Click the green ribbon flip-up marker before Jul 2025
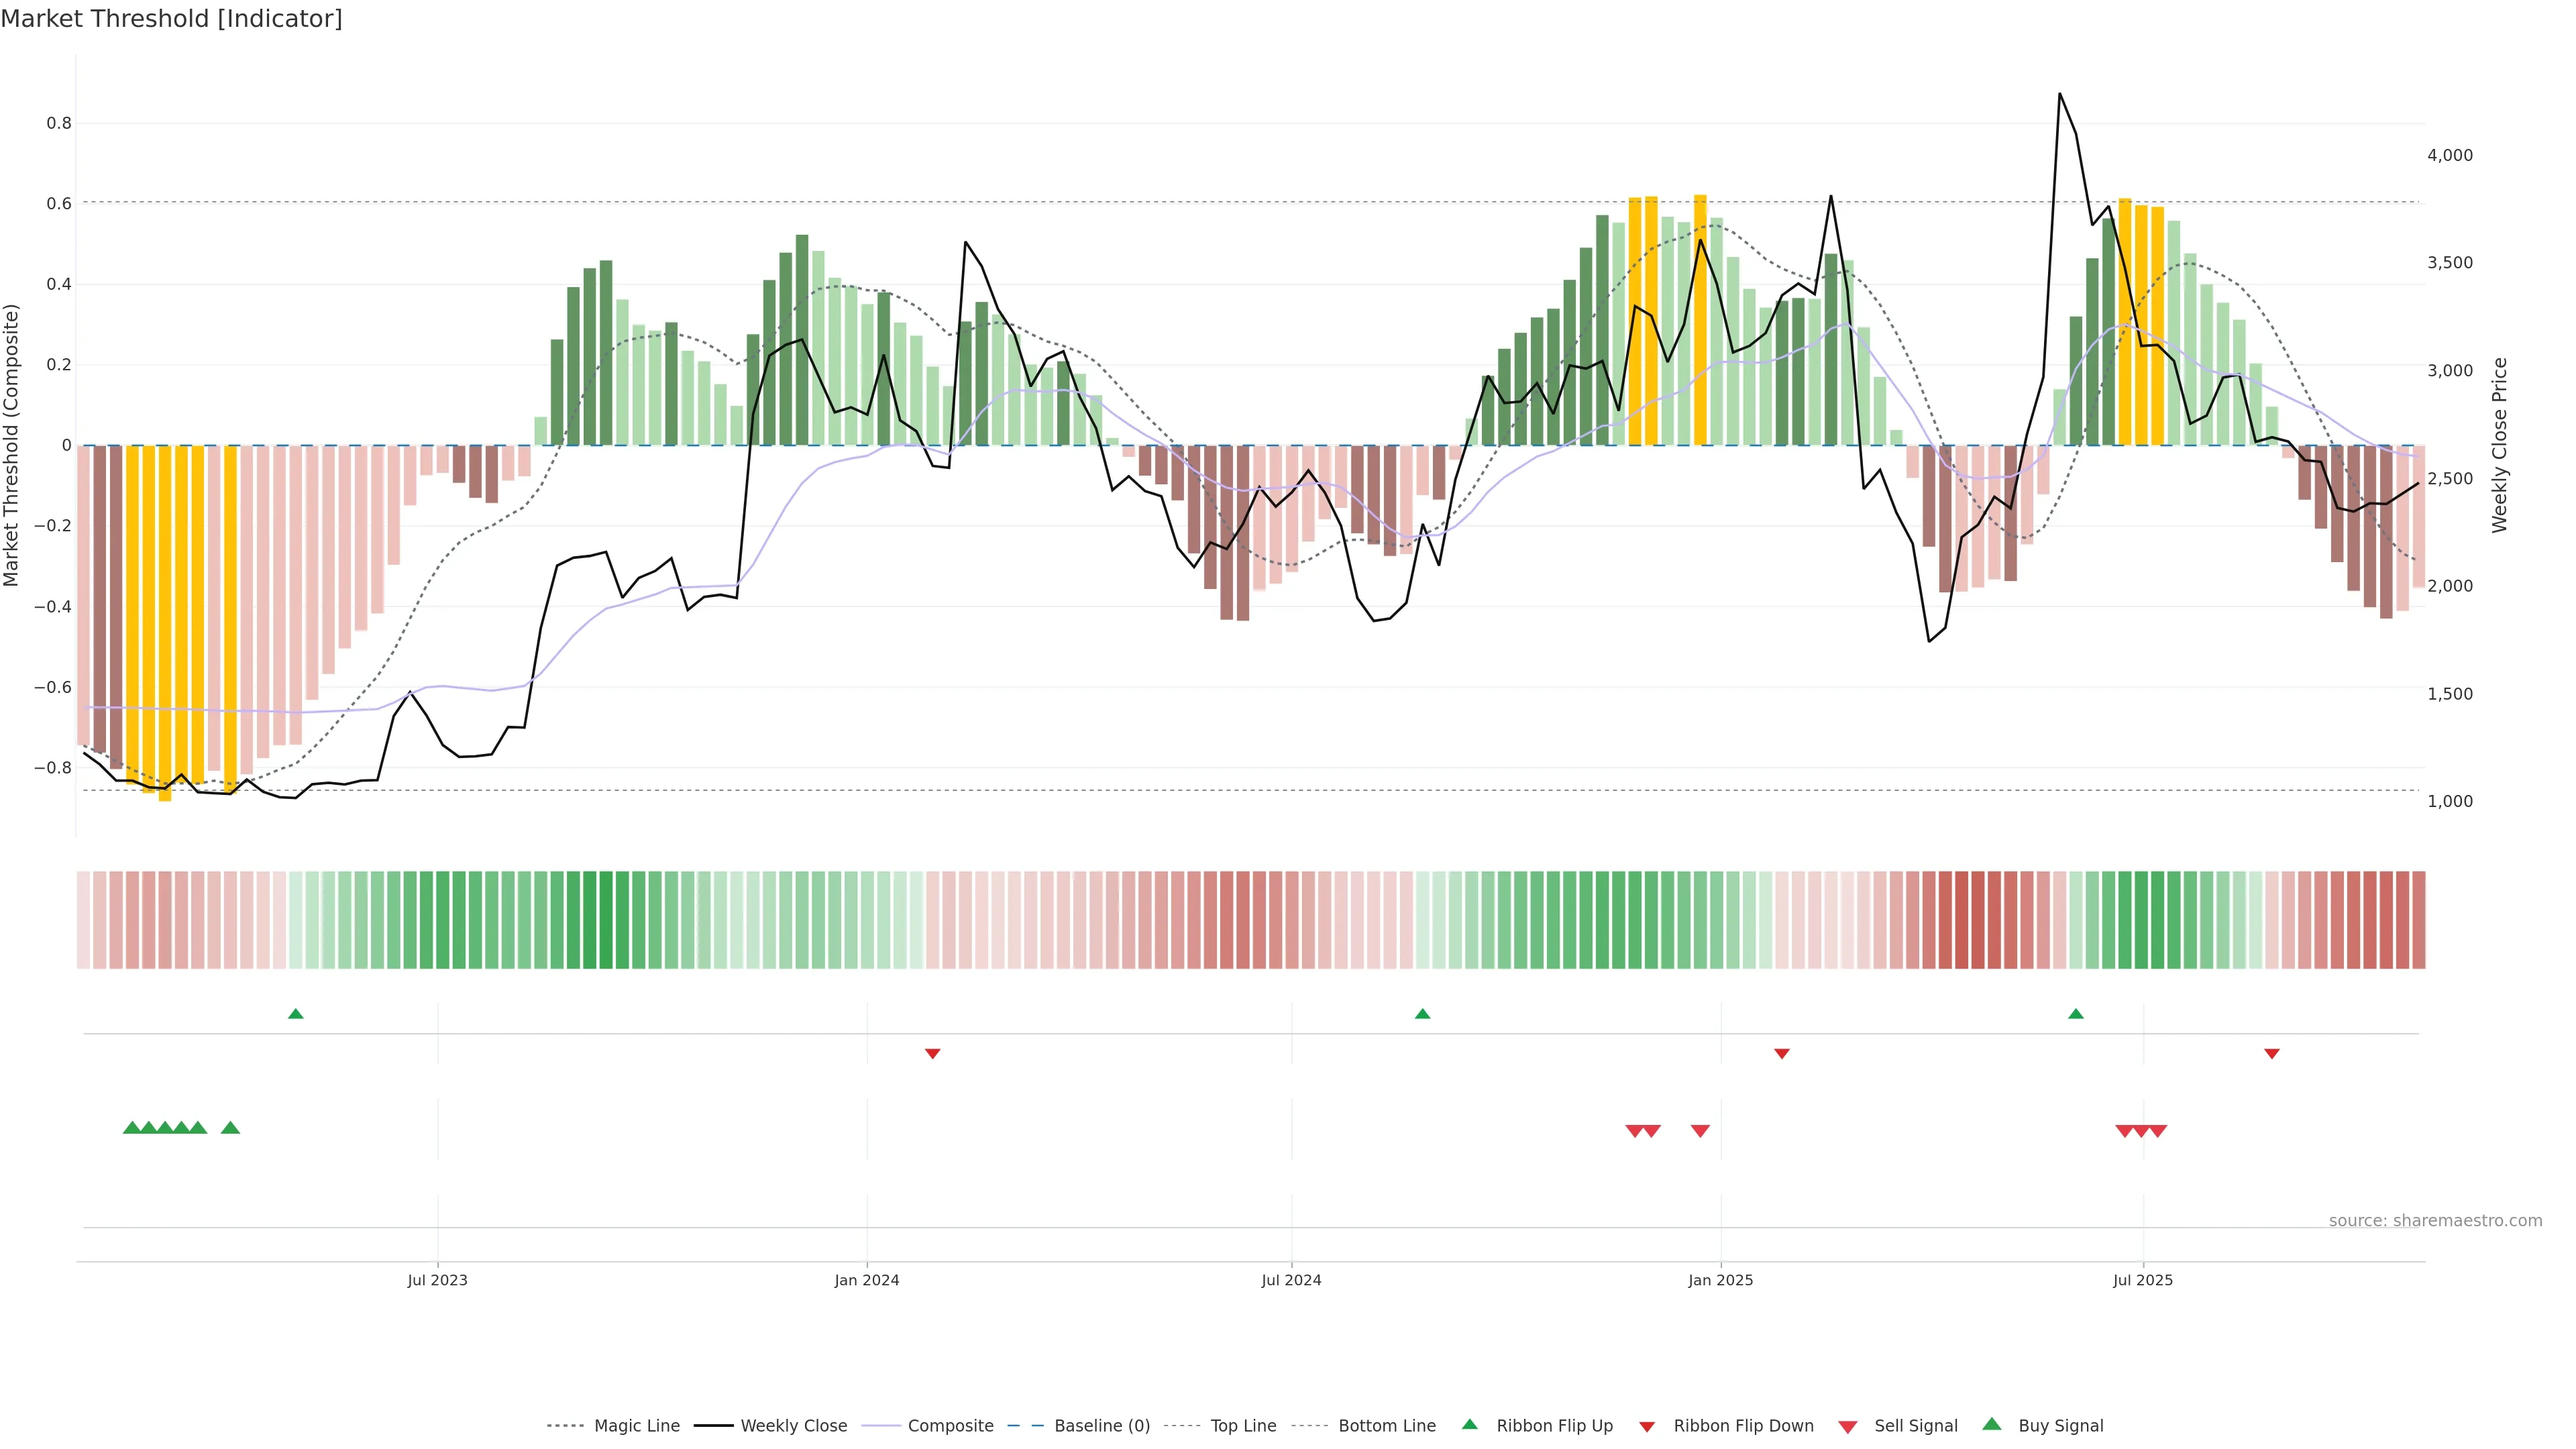The image size is (2576, 1449). tap(2076, 1014)
